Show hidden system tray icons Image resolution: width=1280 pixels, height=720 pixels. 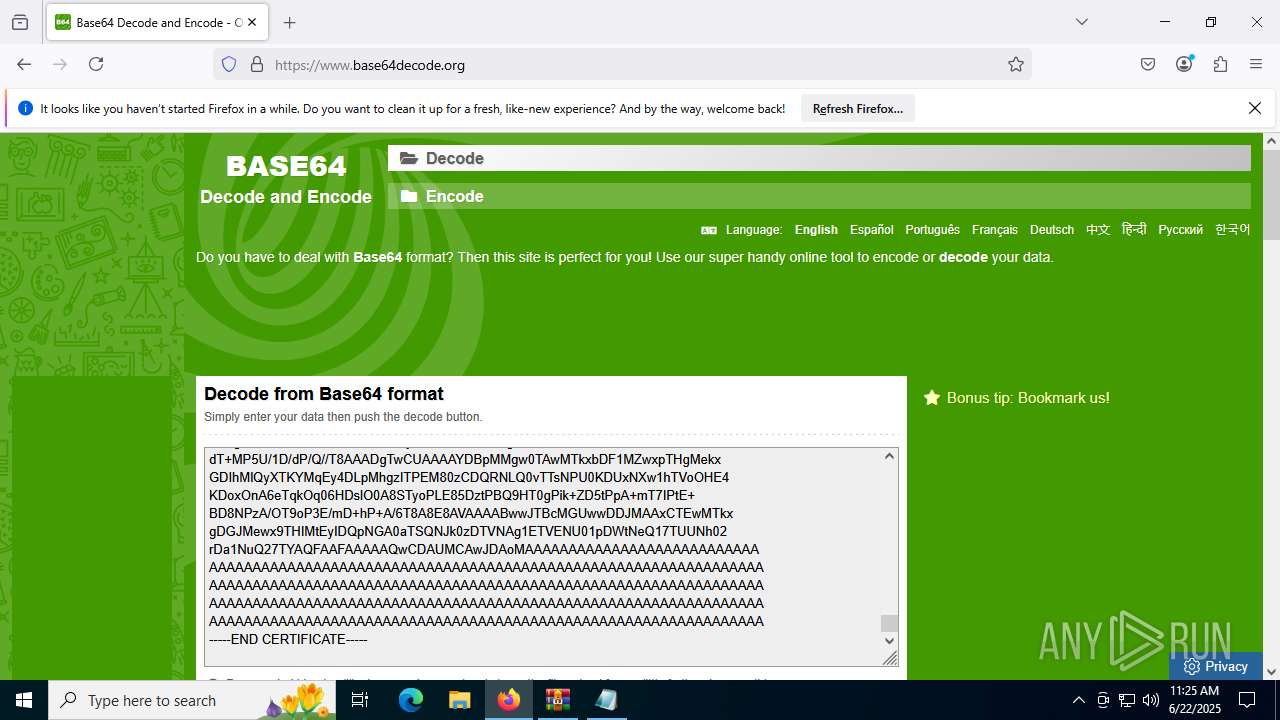click(1078, 700)
